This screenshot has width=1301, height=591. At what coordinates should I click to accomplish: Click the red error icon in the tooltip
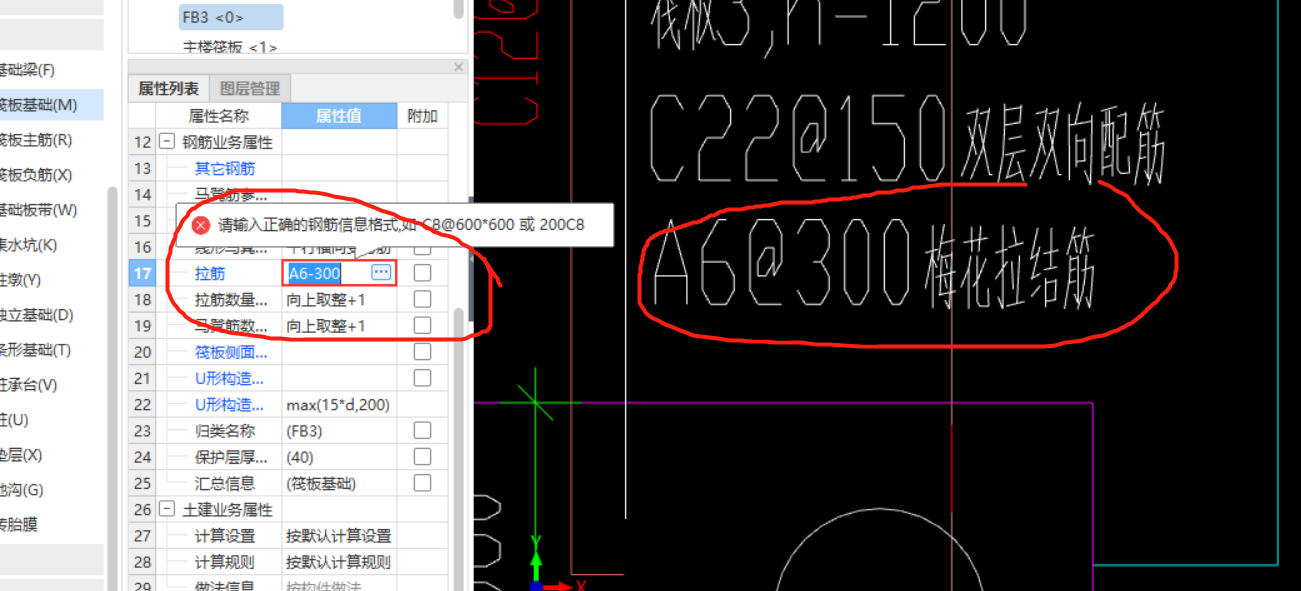tap(201, 225)
